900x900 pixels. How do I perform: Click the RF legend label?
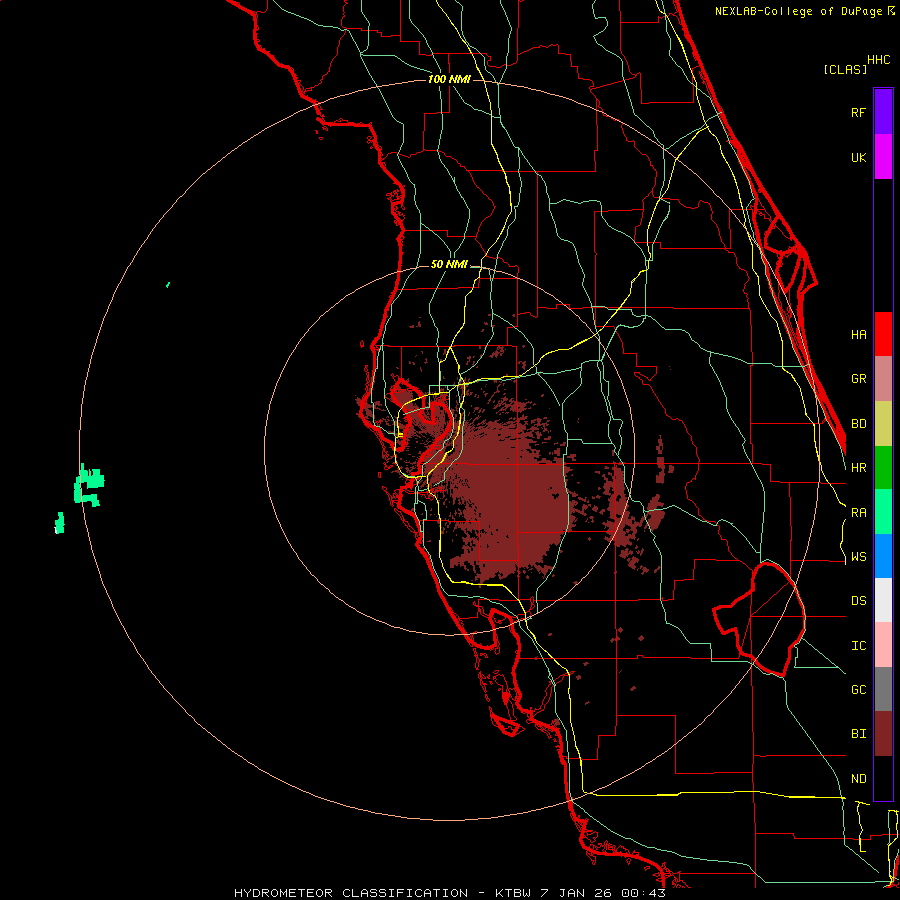[x=858, y=112]
